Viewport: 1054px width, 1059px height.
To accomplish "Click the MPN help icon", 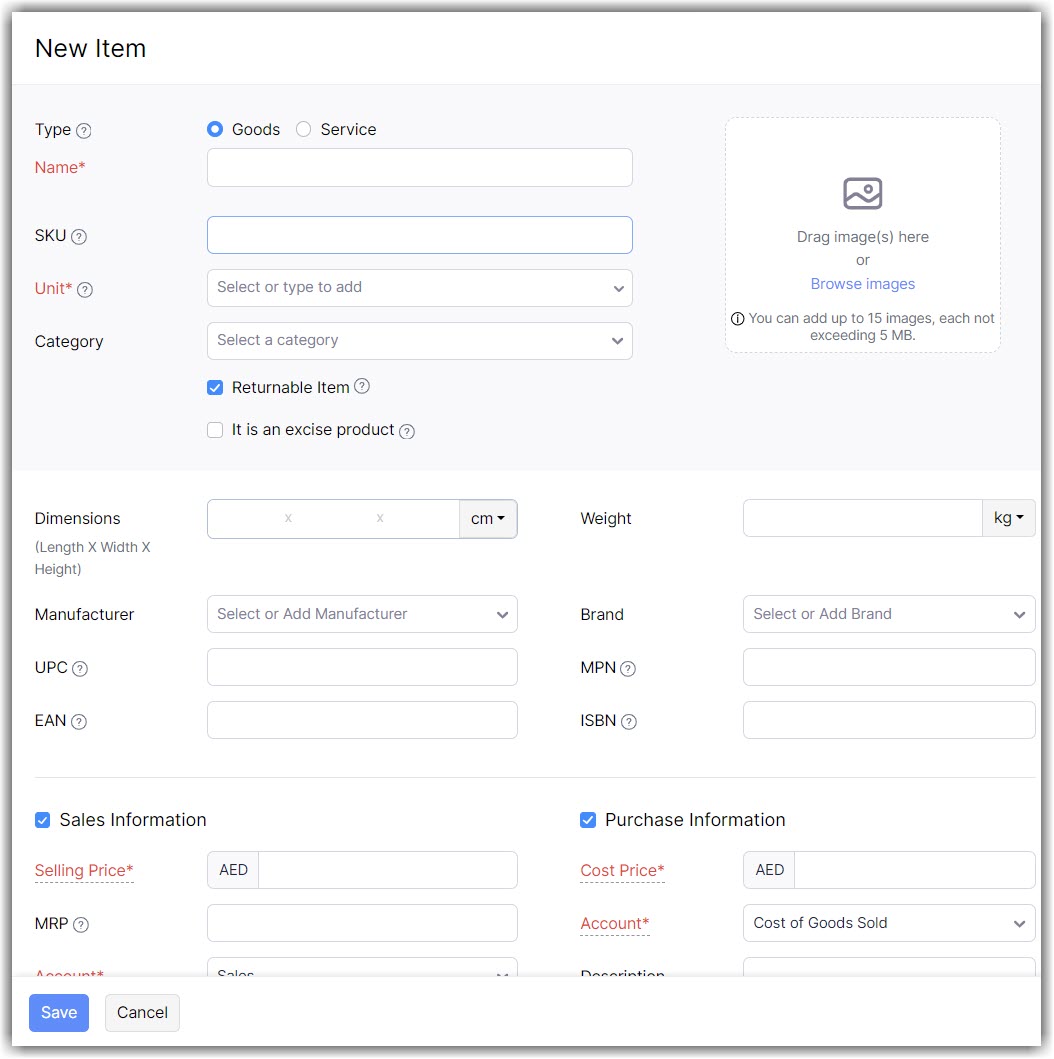I will (628, 669).
